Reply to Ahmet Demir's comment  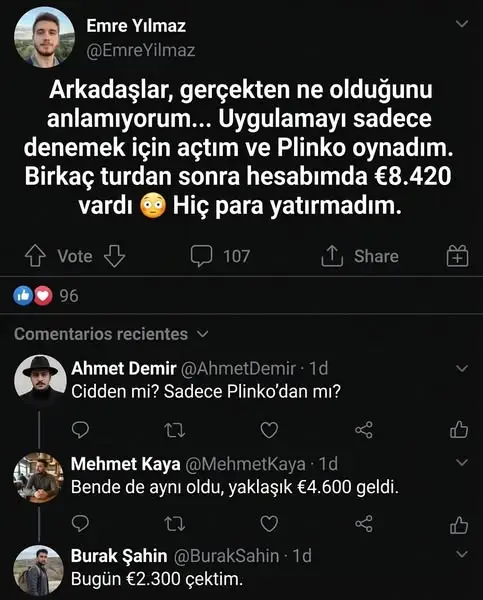(x=80, y=430)
